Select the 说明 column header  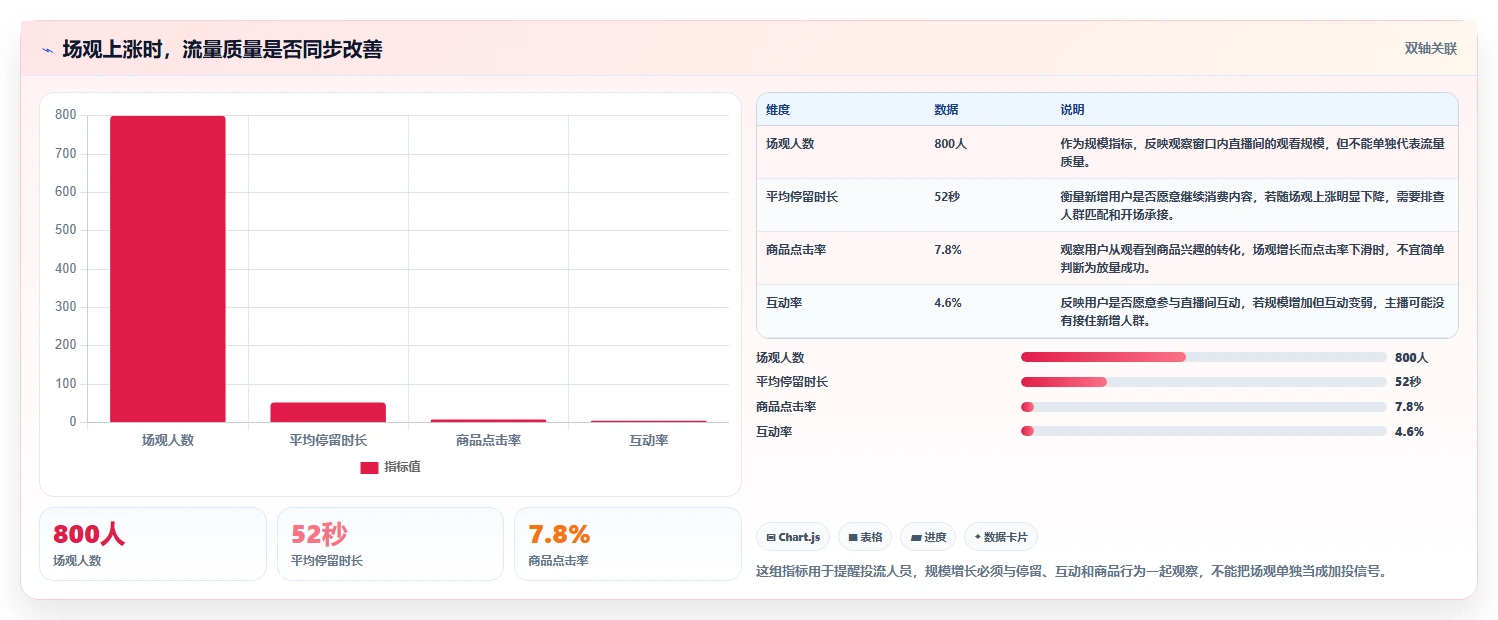[x=1072, y=110]
